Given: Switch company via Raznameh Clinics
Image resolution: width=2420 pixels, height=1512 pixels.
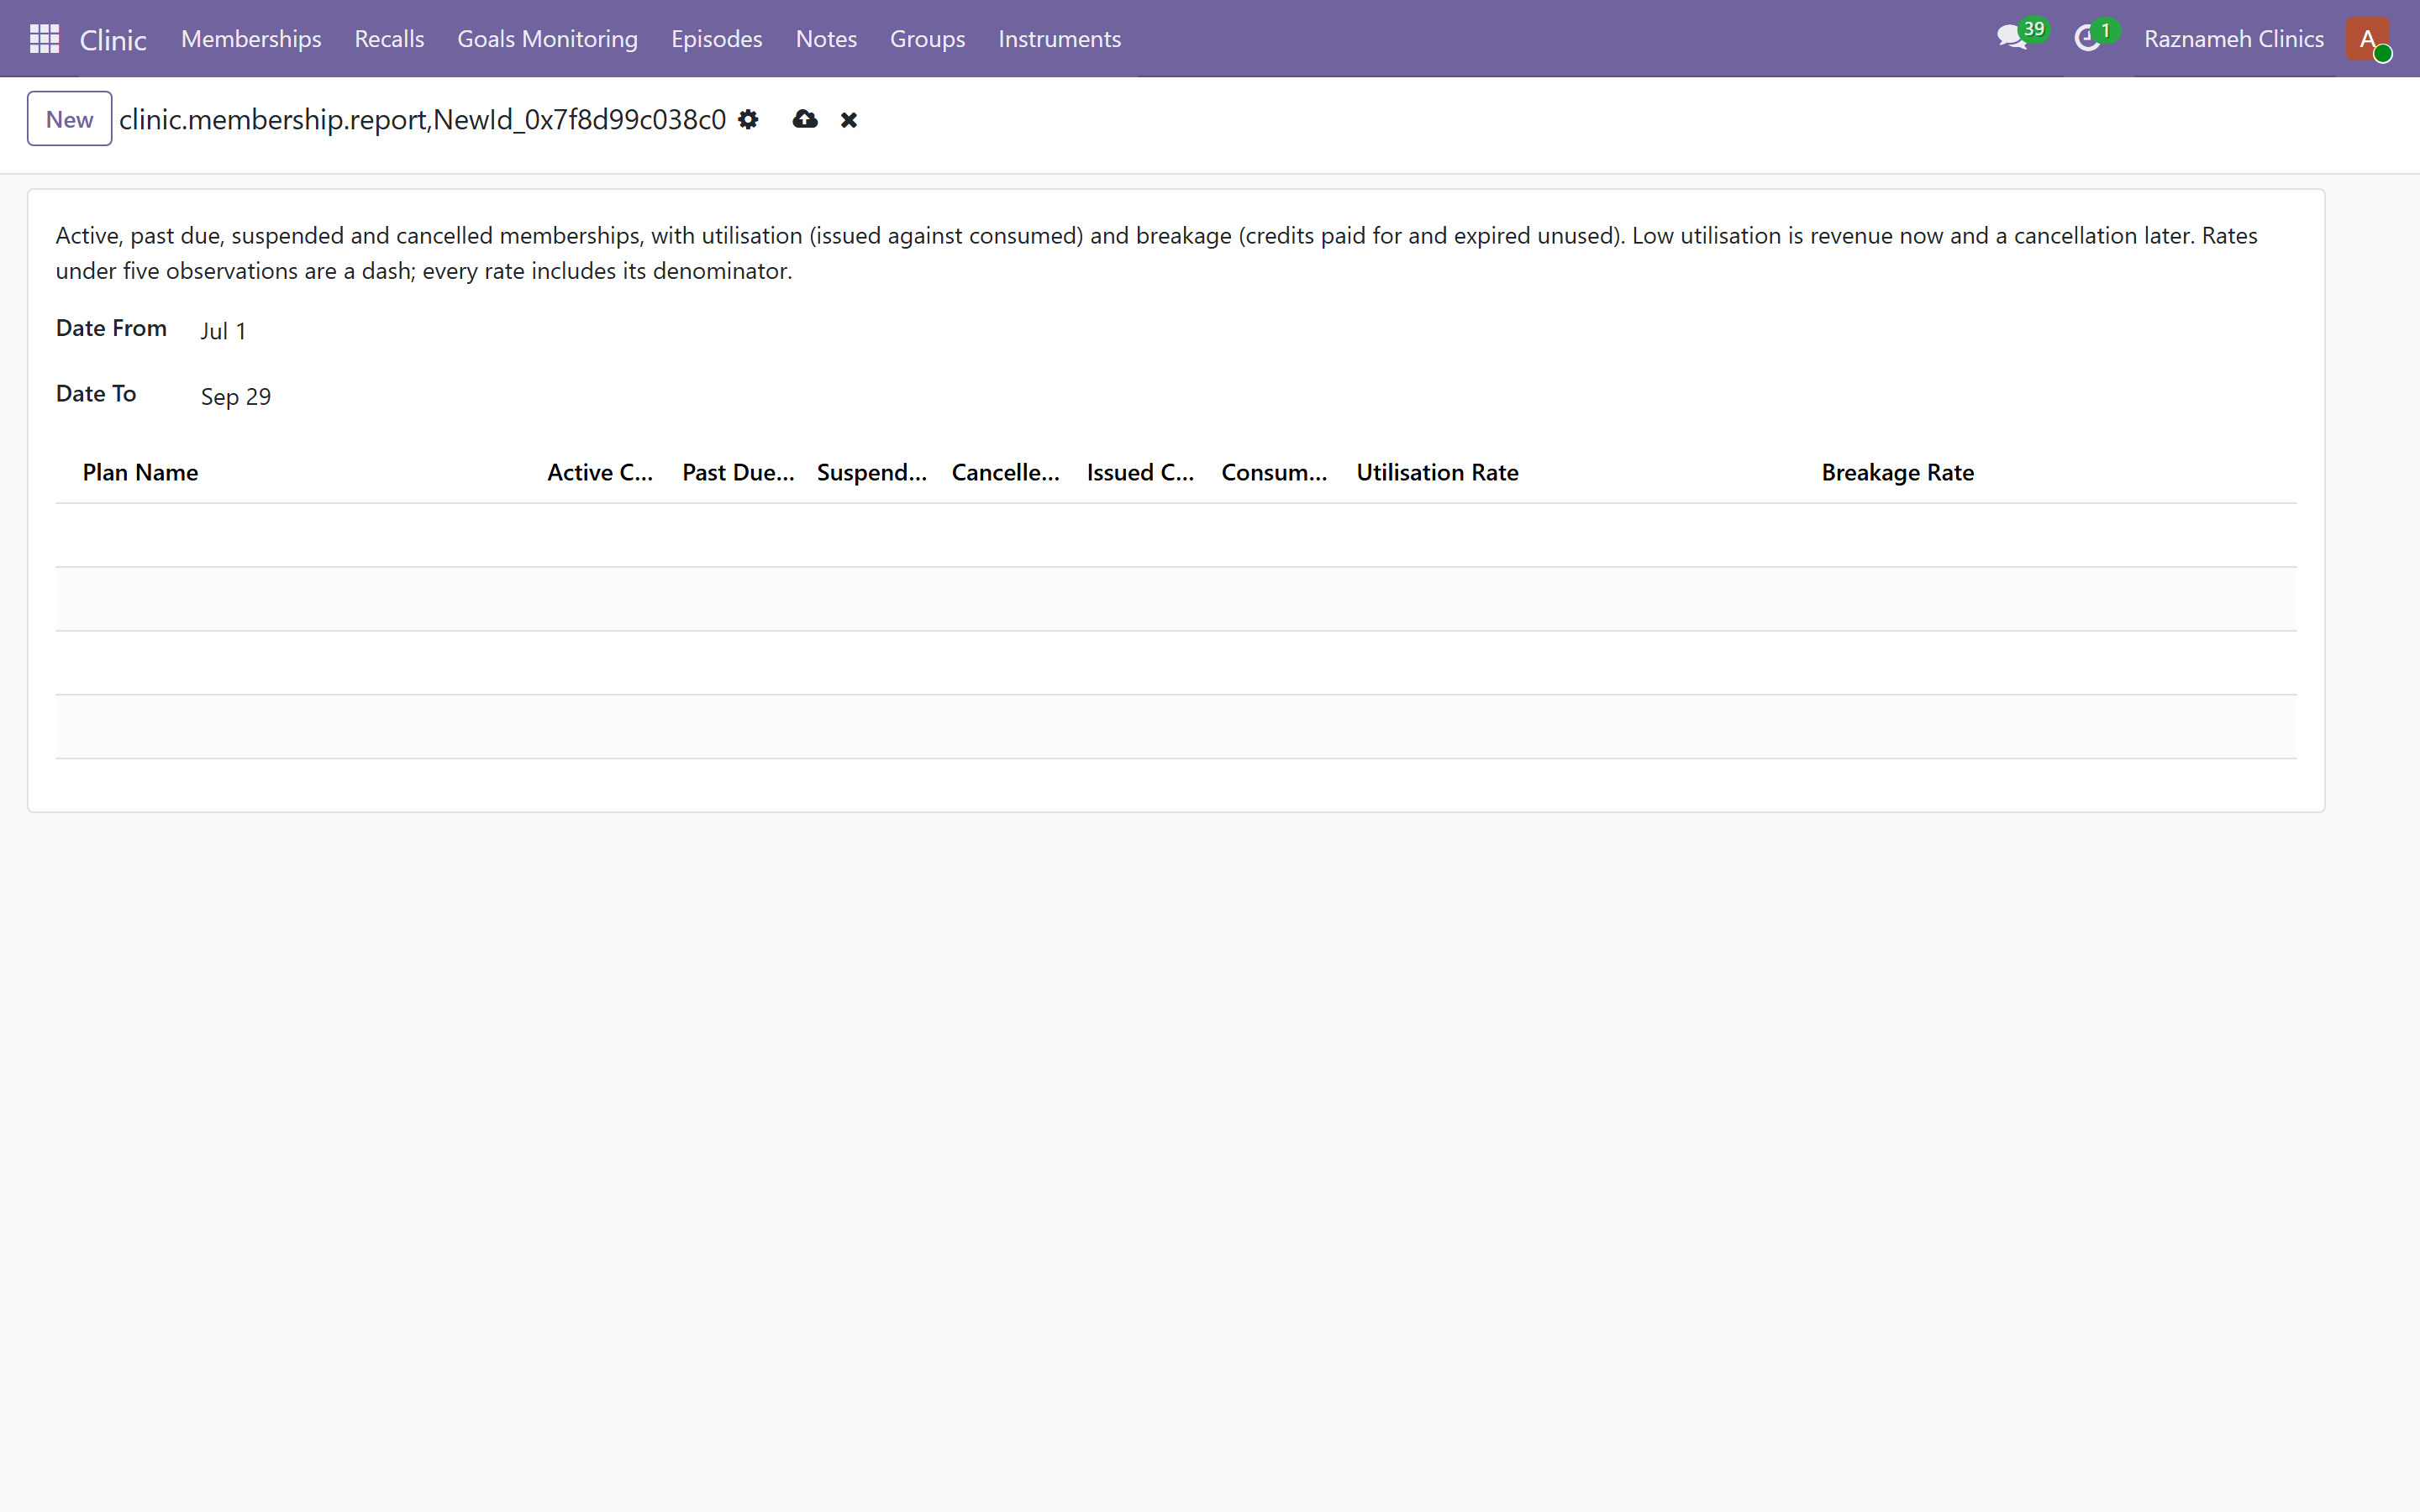Looking at the screenshot, I should click(x=2233, y=39).
